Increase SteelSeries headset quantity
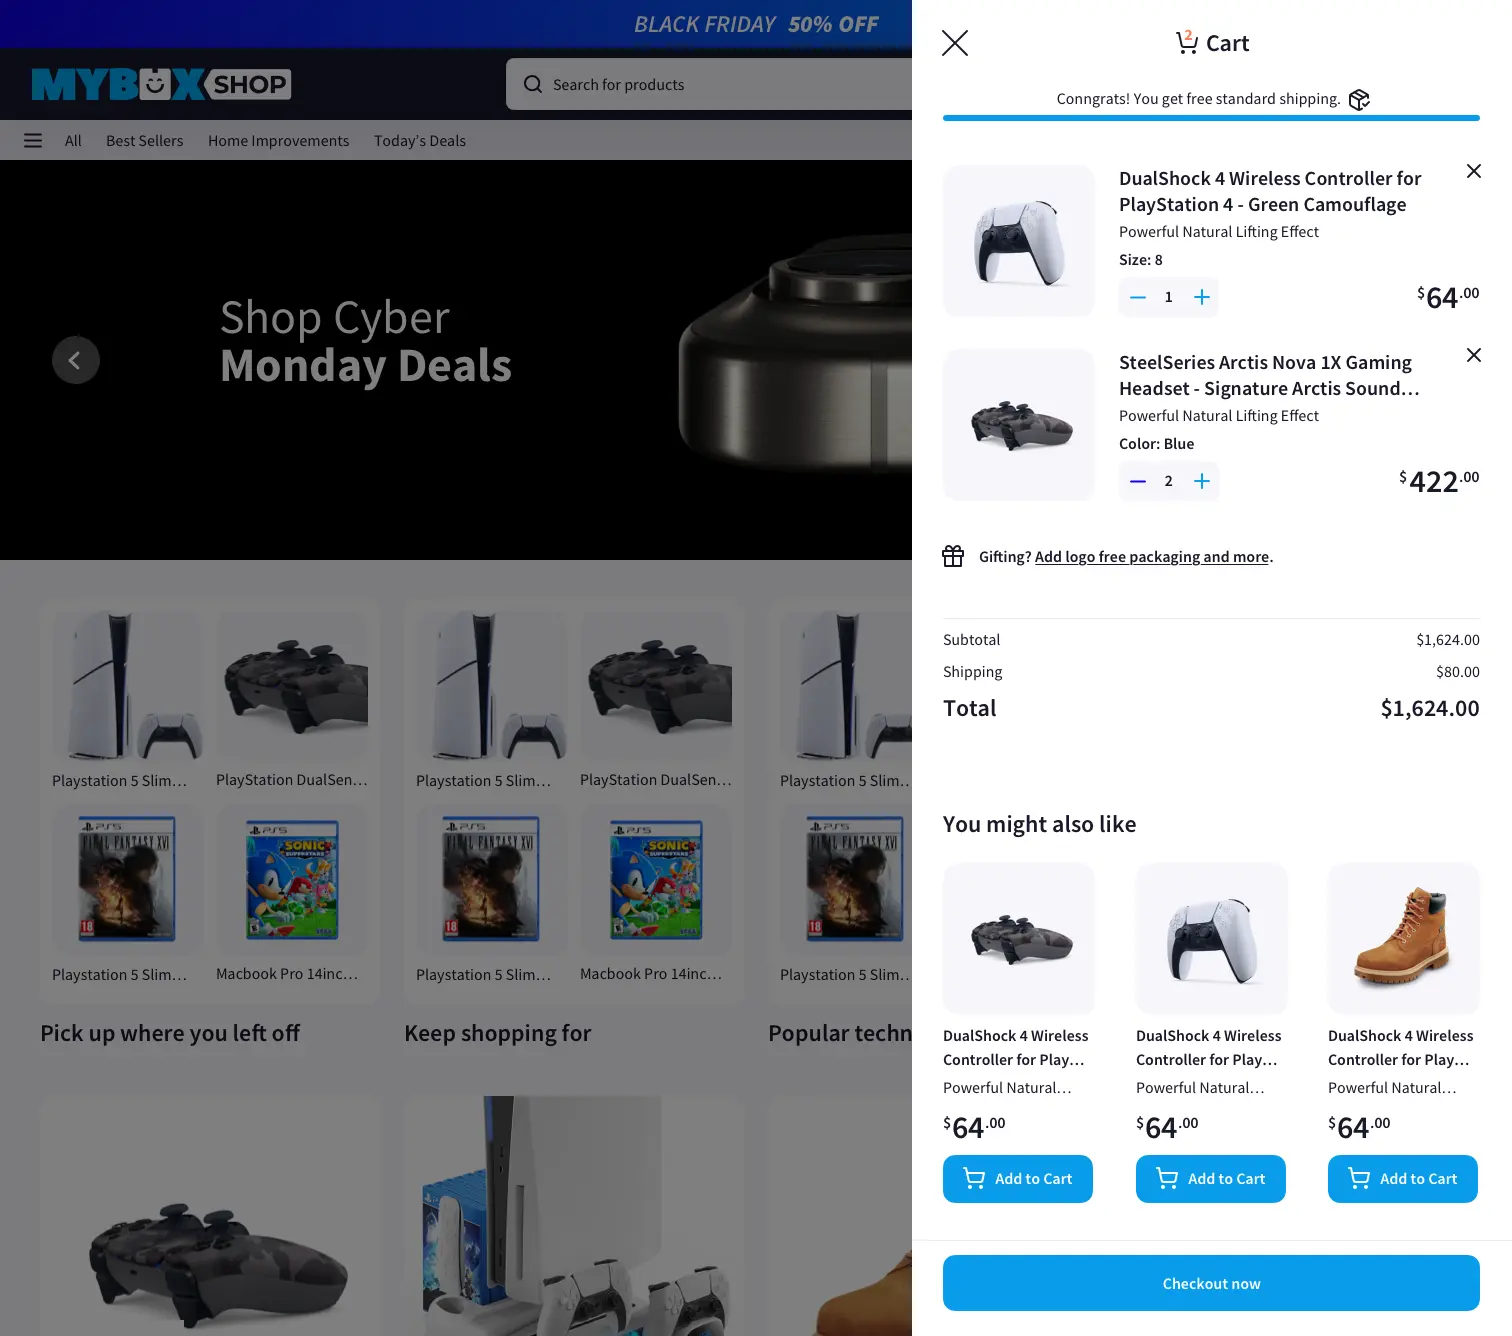1512x1336 pixels. click(x=1202, y=481)
